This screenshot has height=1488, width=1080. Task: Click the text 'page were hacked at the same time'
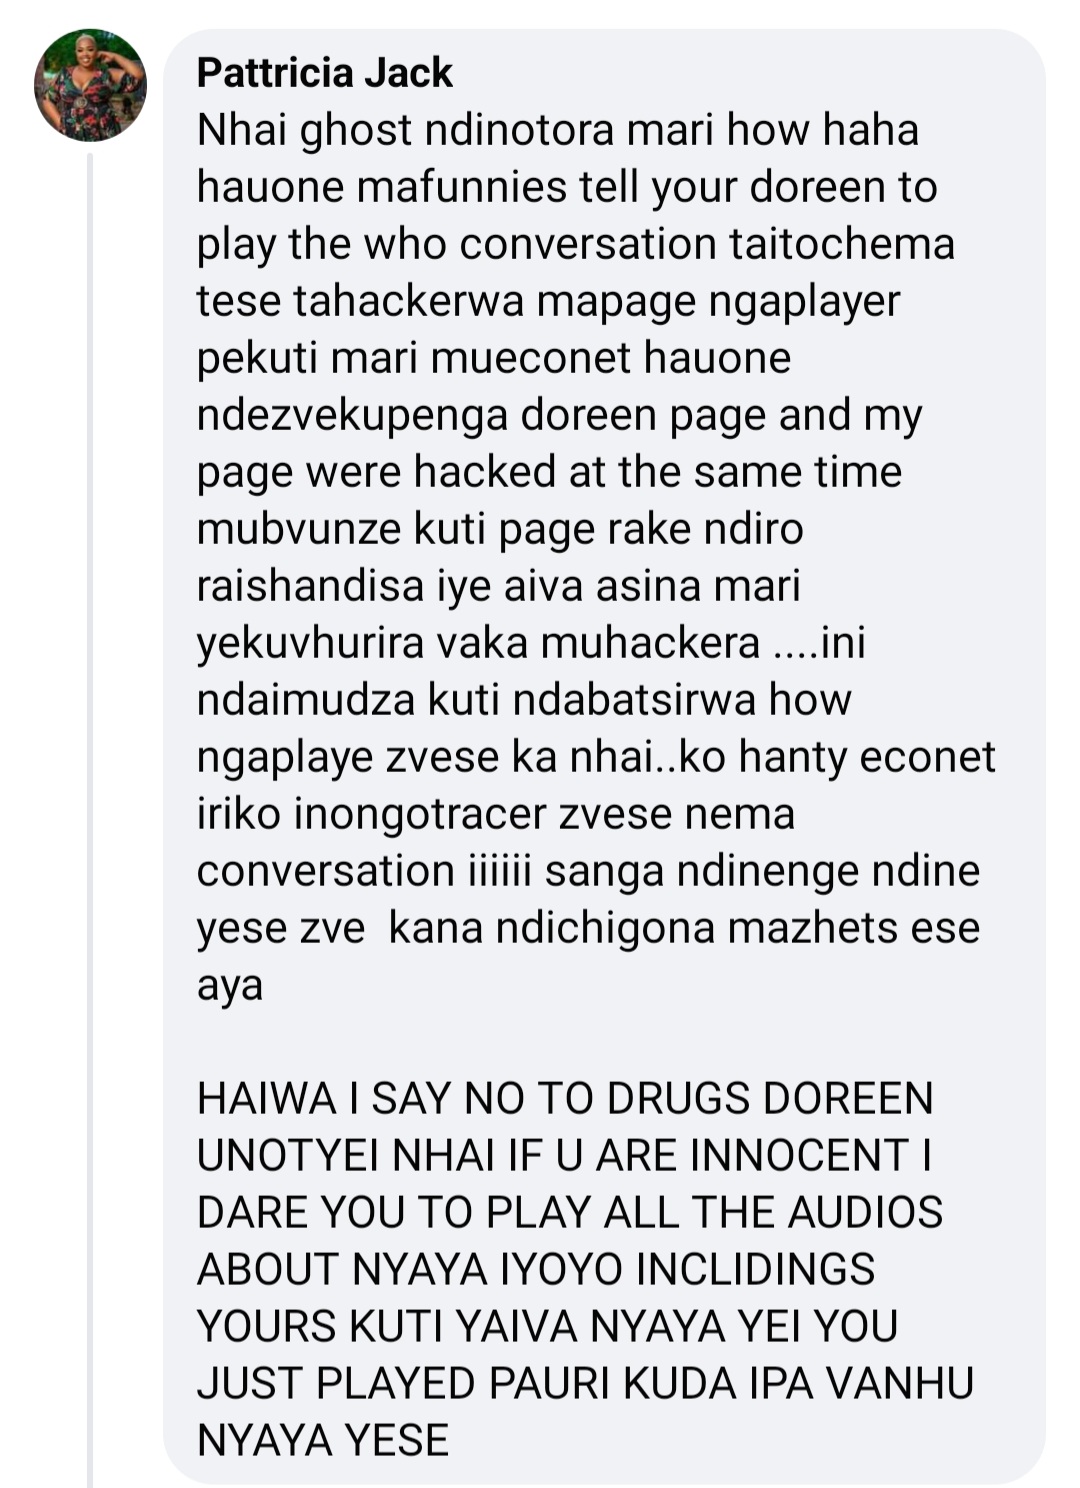[x=549, y=472]
